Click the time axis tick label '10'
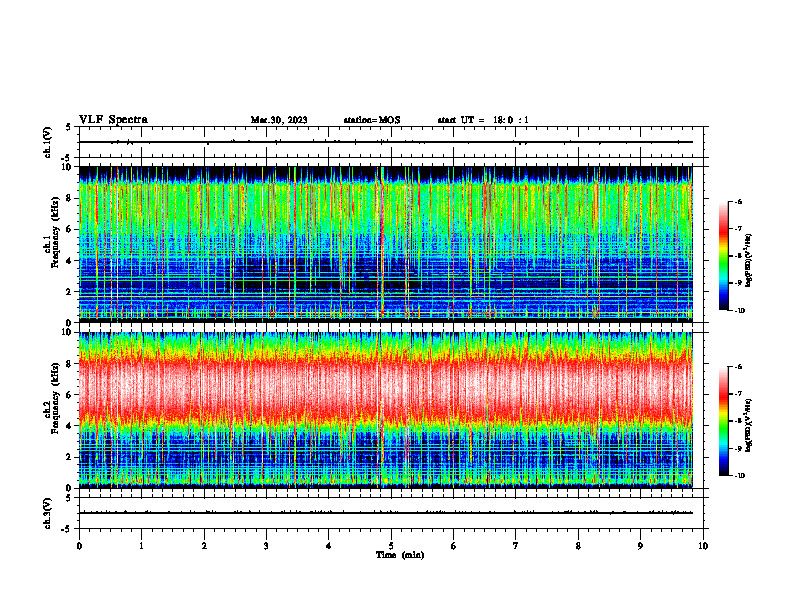Screen dimensions: 792x612 coord(703,546)
